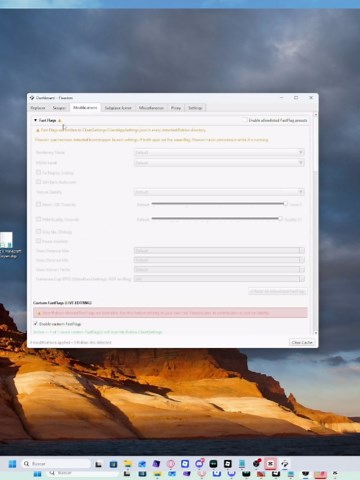This screenshot has width=360, height=480.
Task: Click the Reset All FastFlags button
Action: tap(278, 291)
